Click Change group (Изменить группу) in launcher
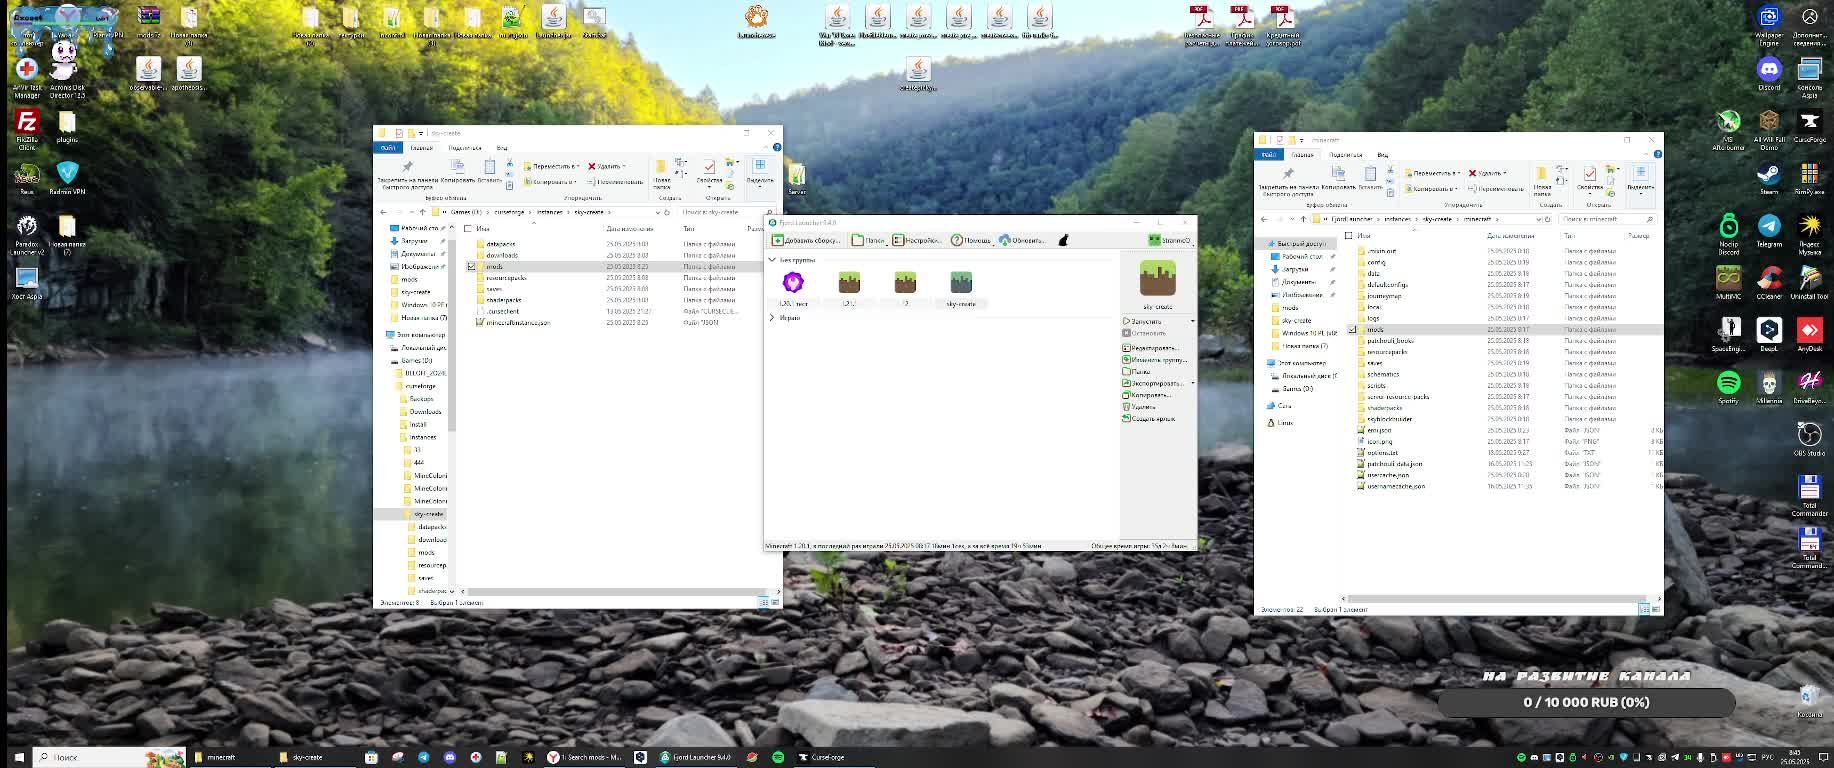This screenshot has width=1834, height=768. 1154,359
